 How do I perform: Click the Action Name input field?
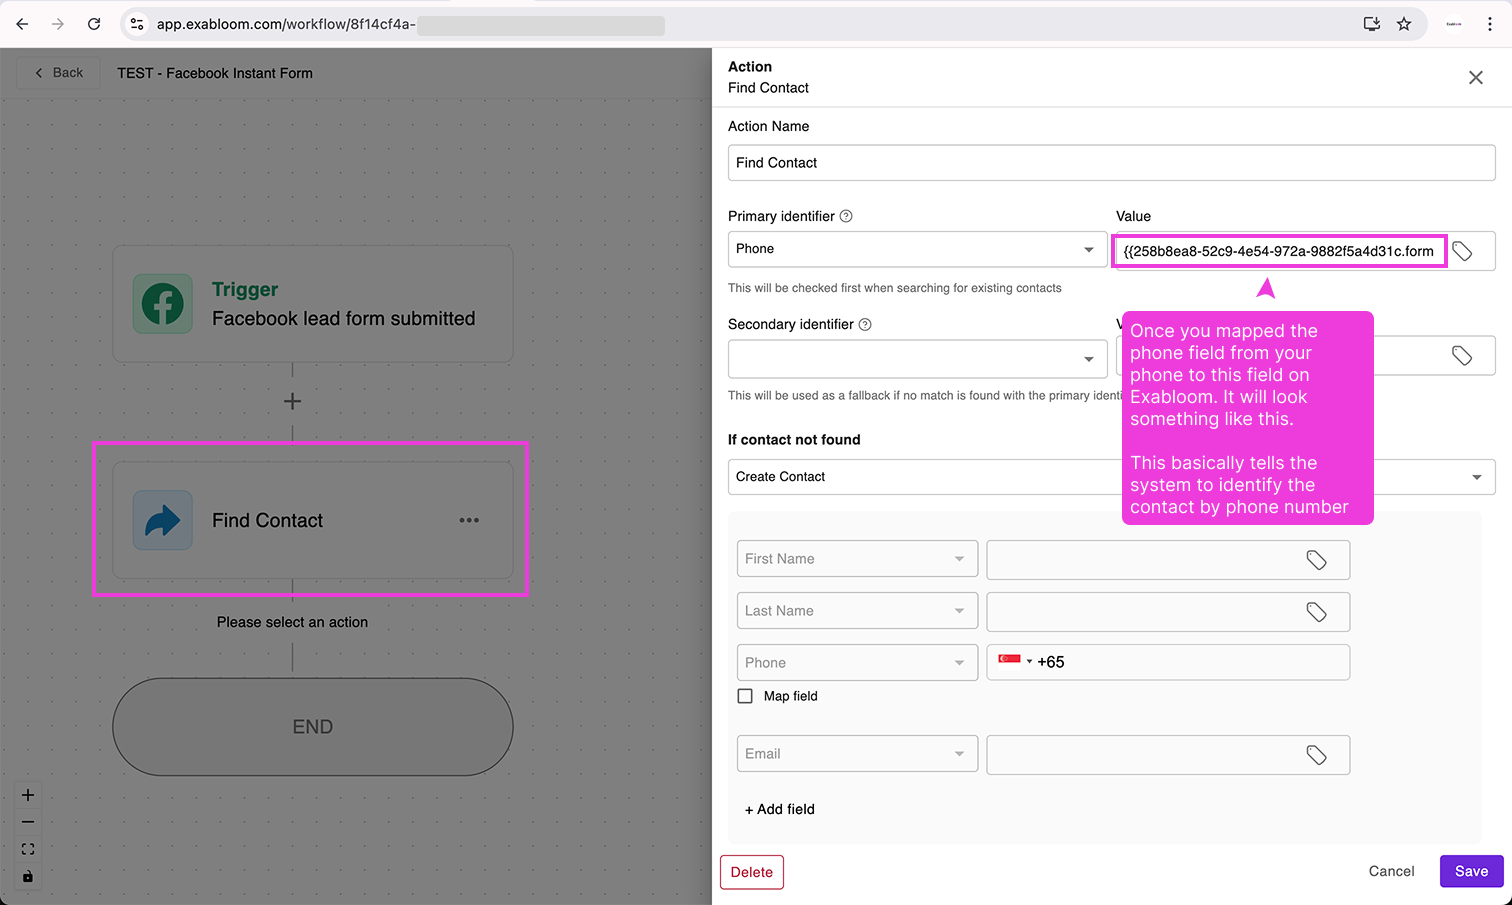coord(1110,163)
